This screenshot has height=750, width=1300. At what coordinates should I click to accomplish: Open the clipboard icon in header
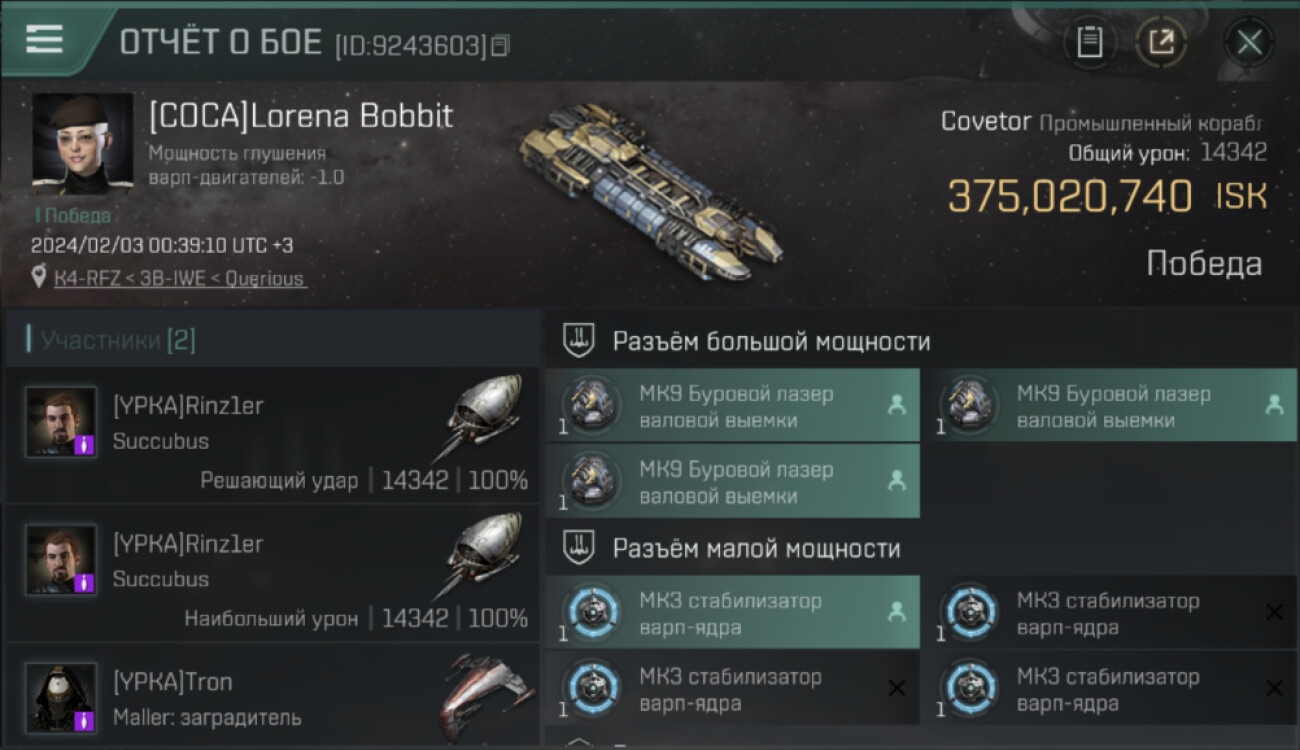click(1089, 42)
